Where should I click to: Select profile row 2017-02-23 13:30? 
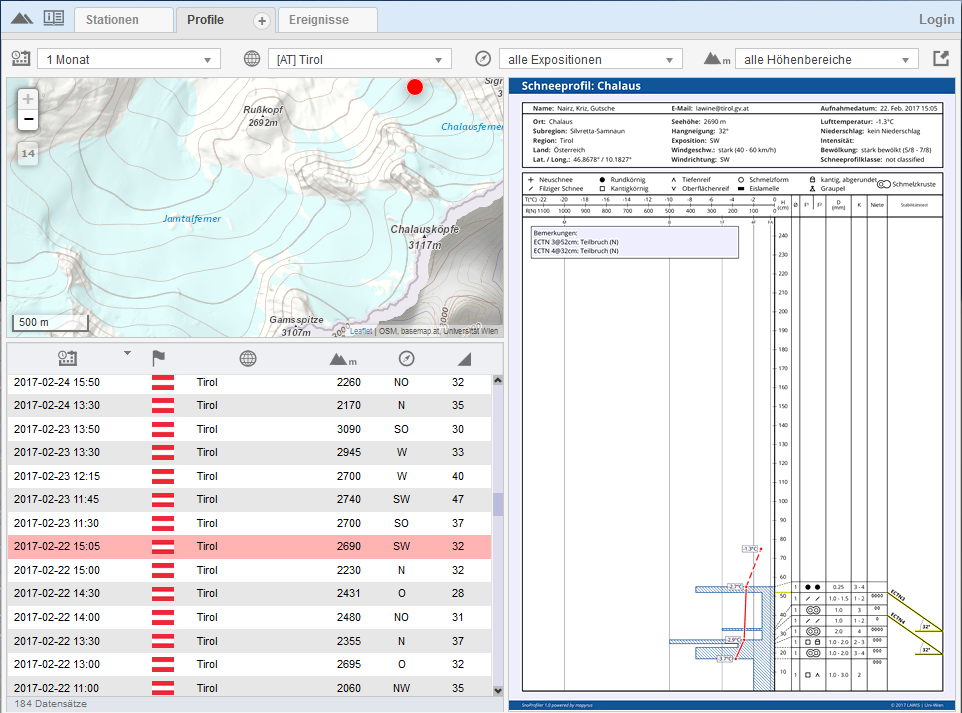[249, 452]
